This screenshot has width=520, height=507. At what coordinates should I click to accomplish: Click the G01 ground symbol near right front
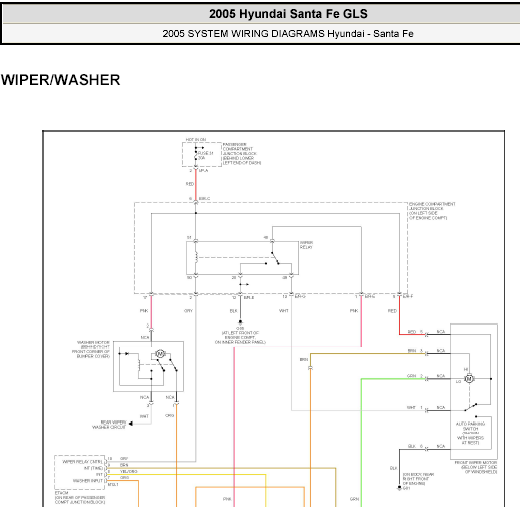(399, 488)
